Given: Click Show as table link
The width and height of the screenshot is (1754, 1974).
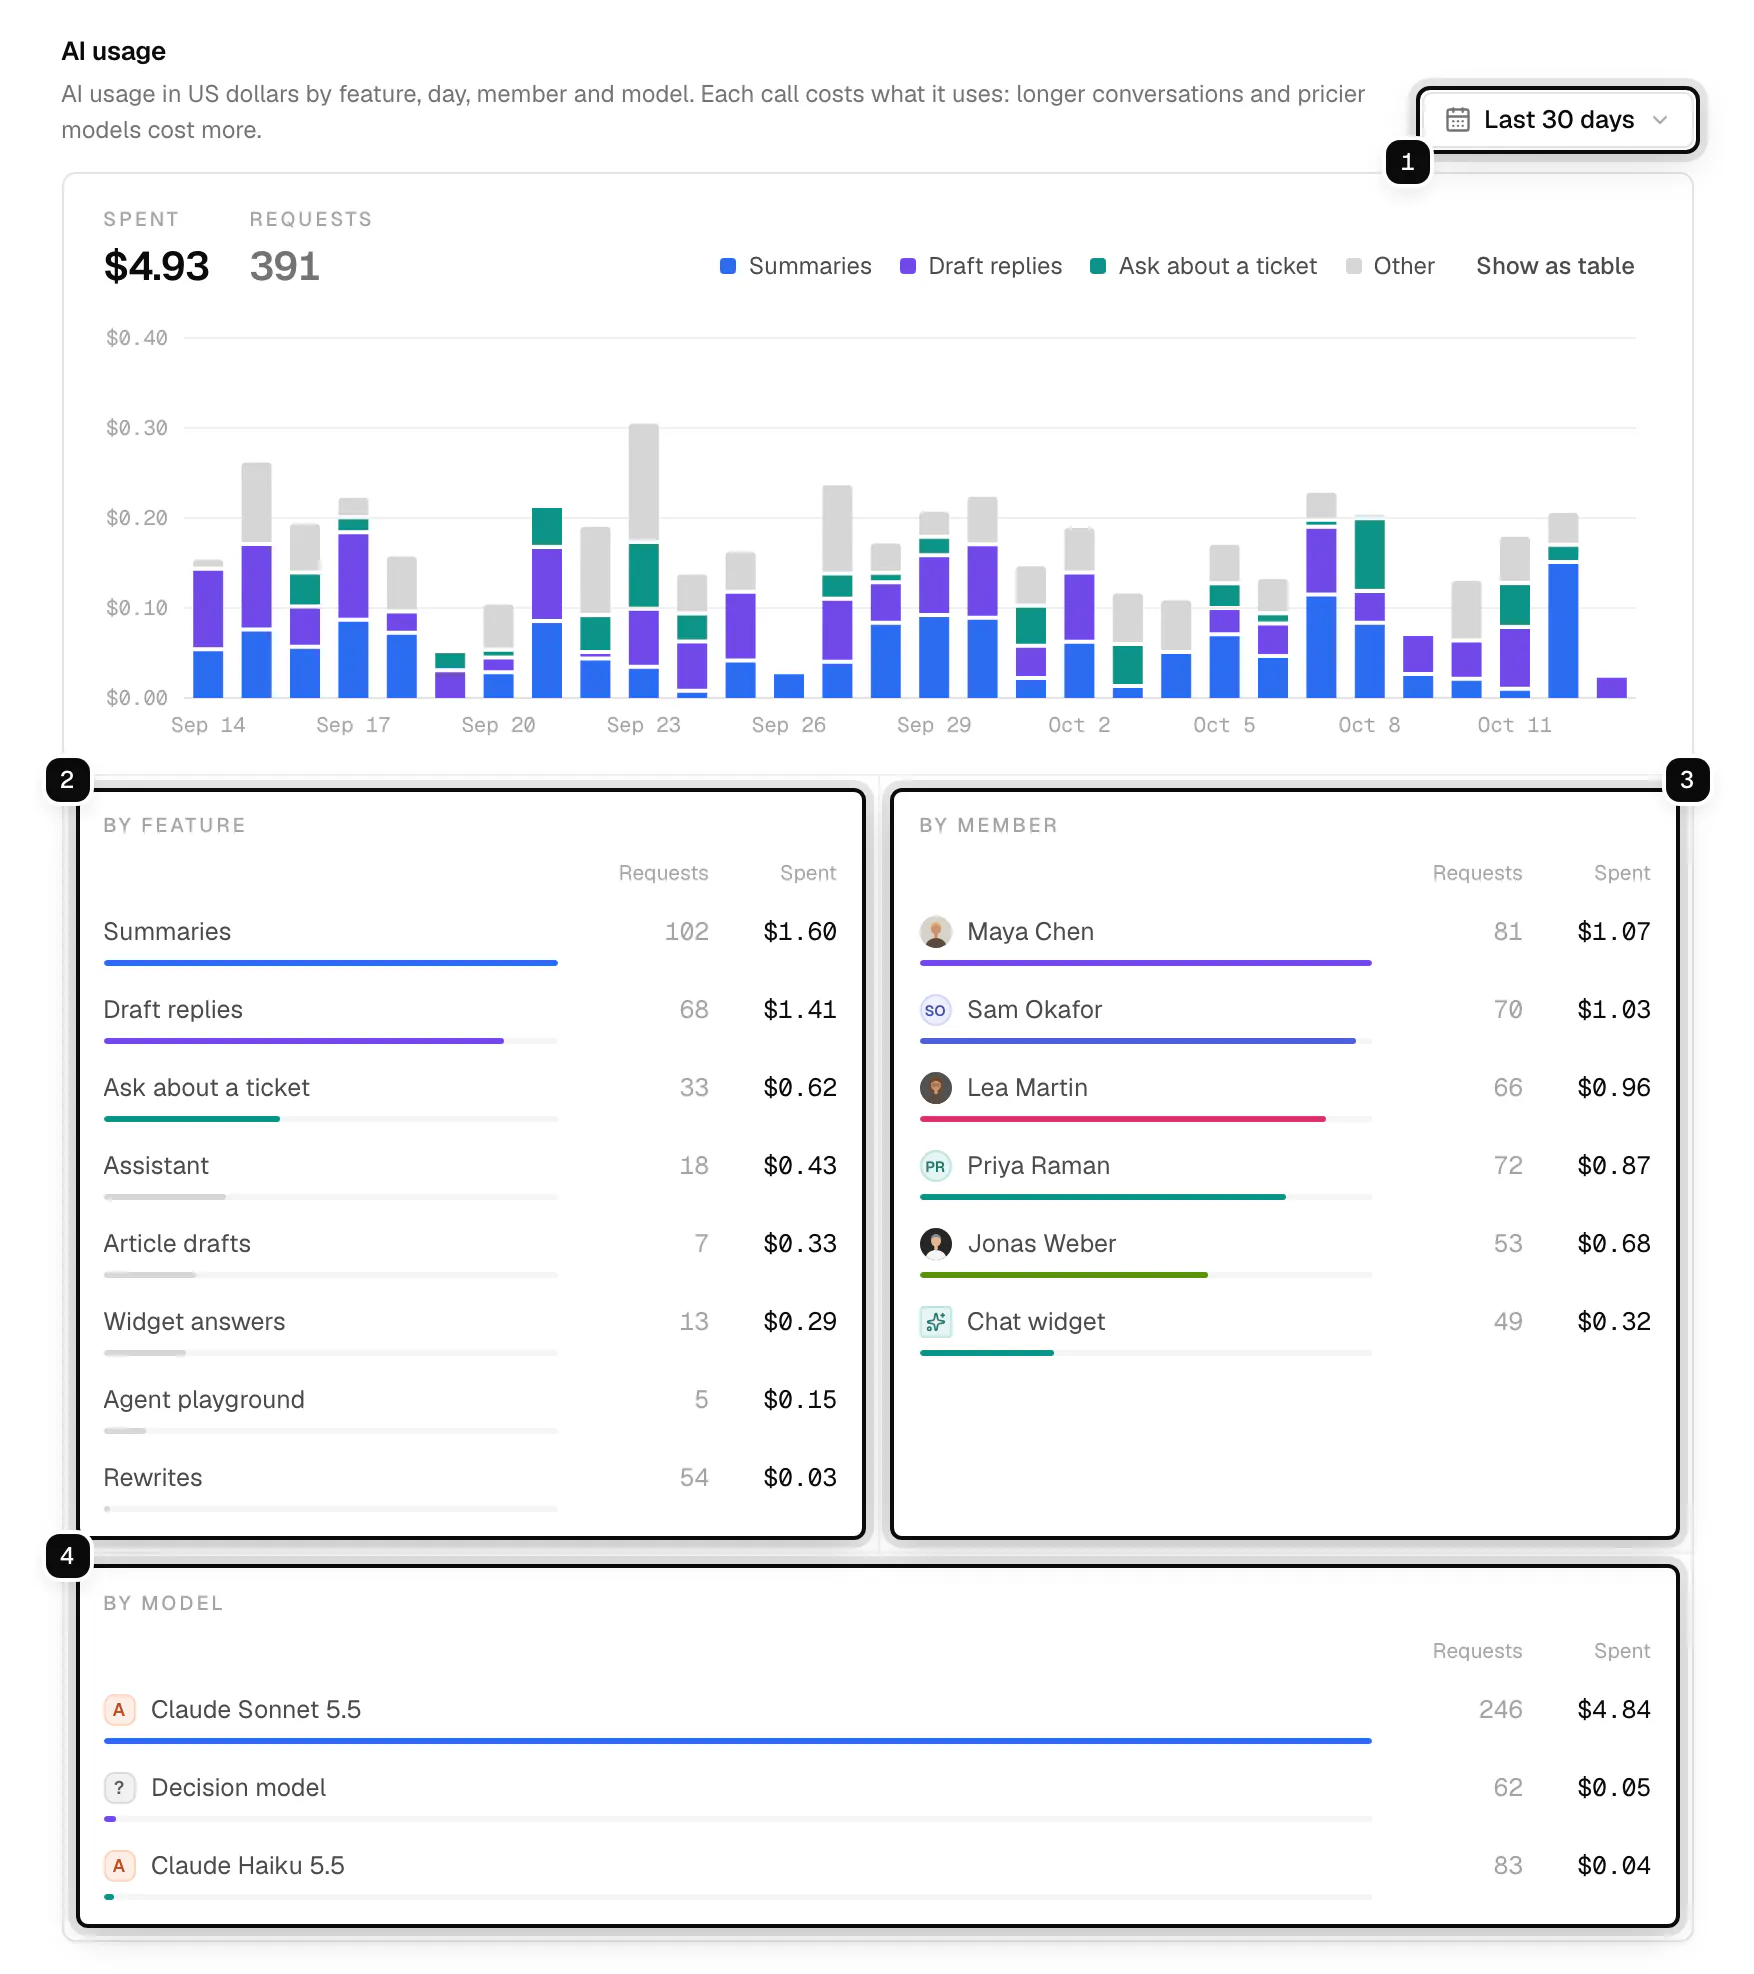Looking at the screenshot, I should coord(1555,266).
